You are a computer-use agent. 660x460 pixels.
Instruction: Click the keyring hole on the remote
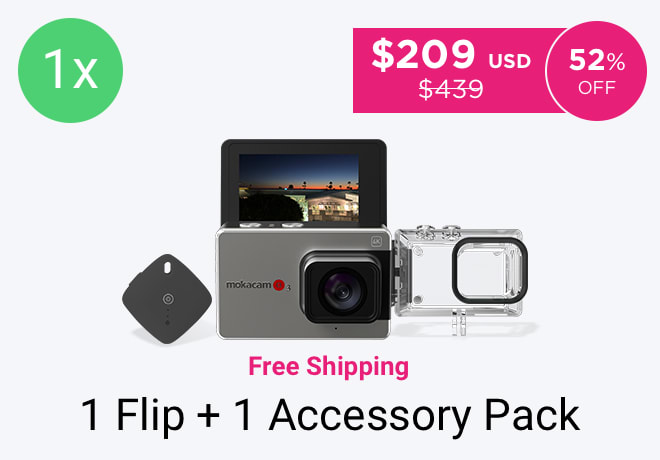167,267
